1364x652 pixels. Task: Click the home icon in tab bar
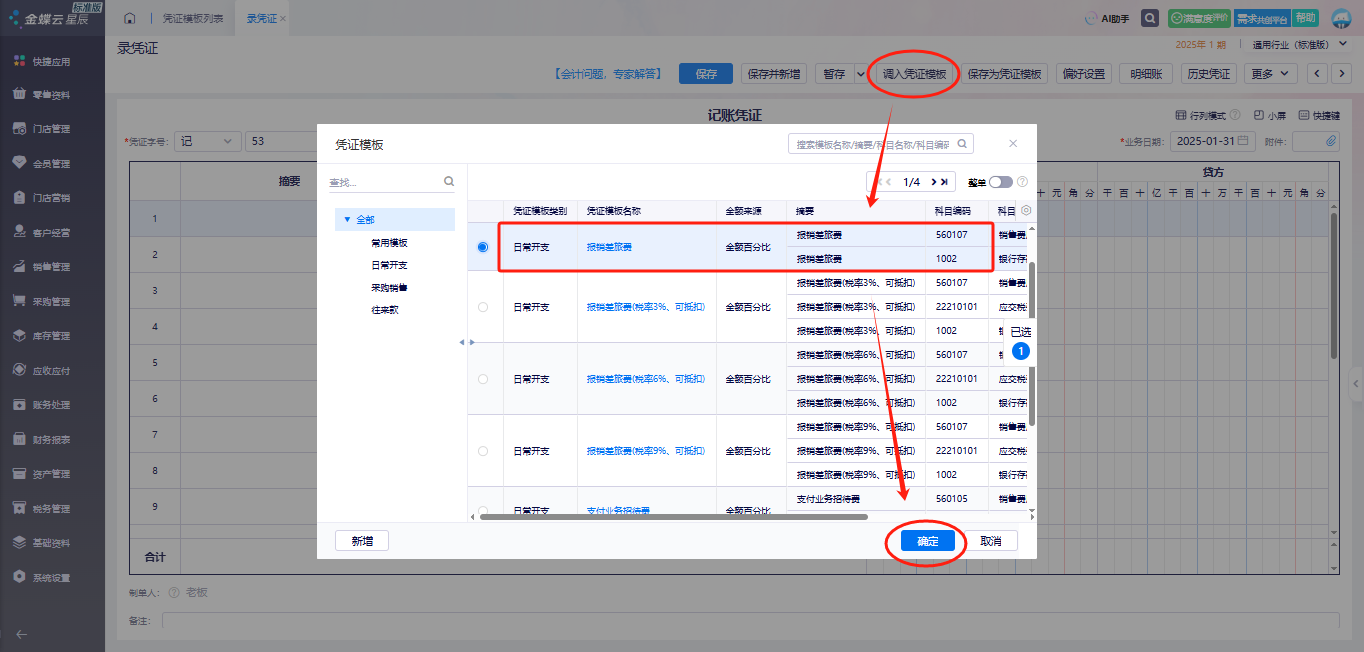pos(129,19)
